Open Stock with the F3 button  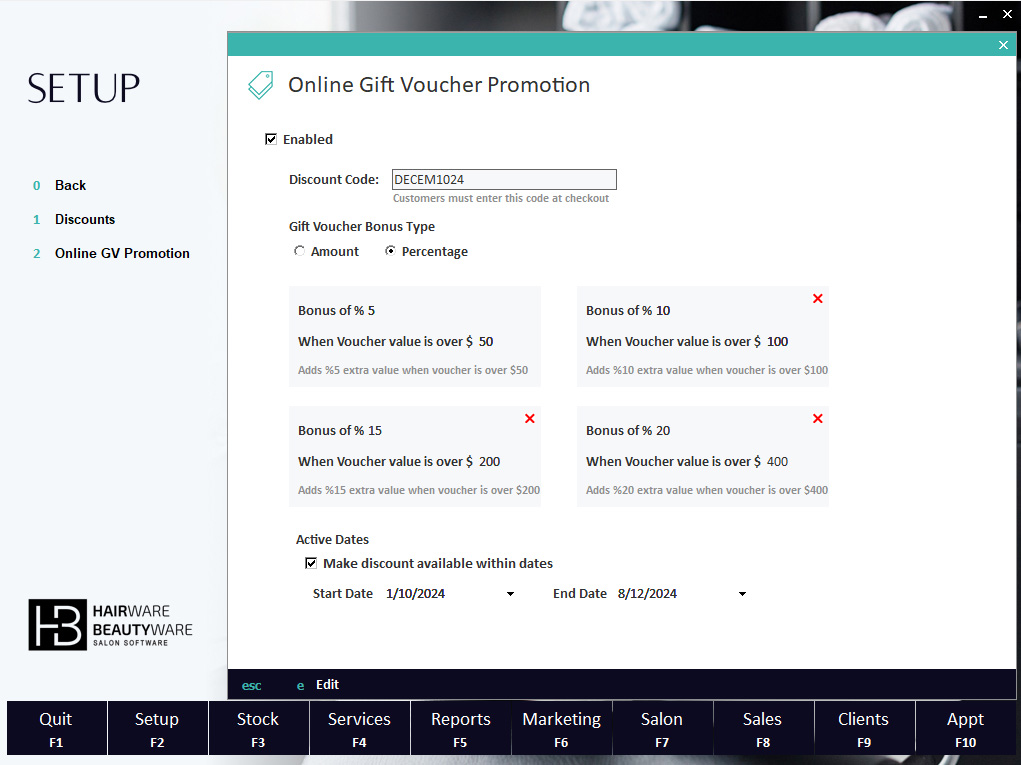pyautogui.click(x=259, y=728)
